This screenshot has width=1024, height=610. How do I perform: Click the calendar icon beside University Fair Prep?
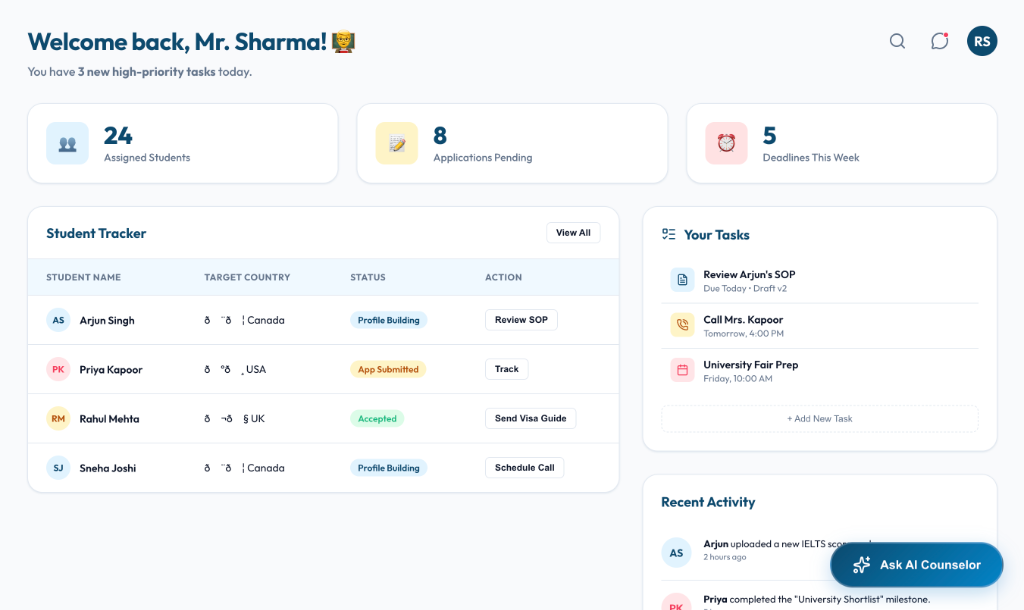coord(682,371)
